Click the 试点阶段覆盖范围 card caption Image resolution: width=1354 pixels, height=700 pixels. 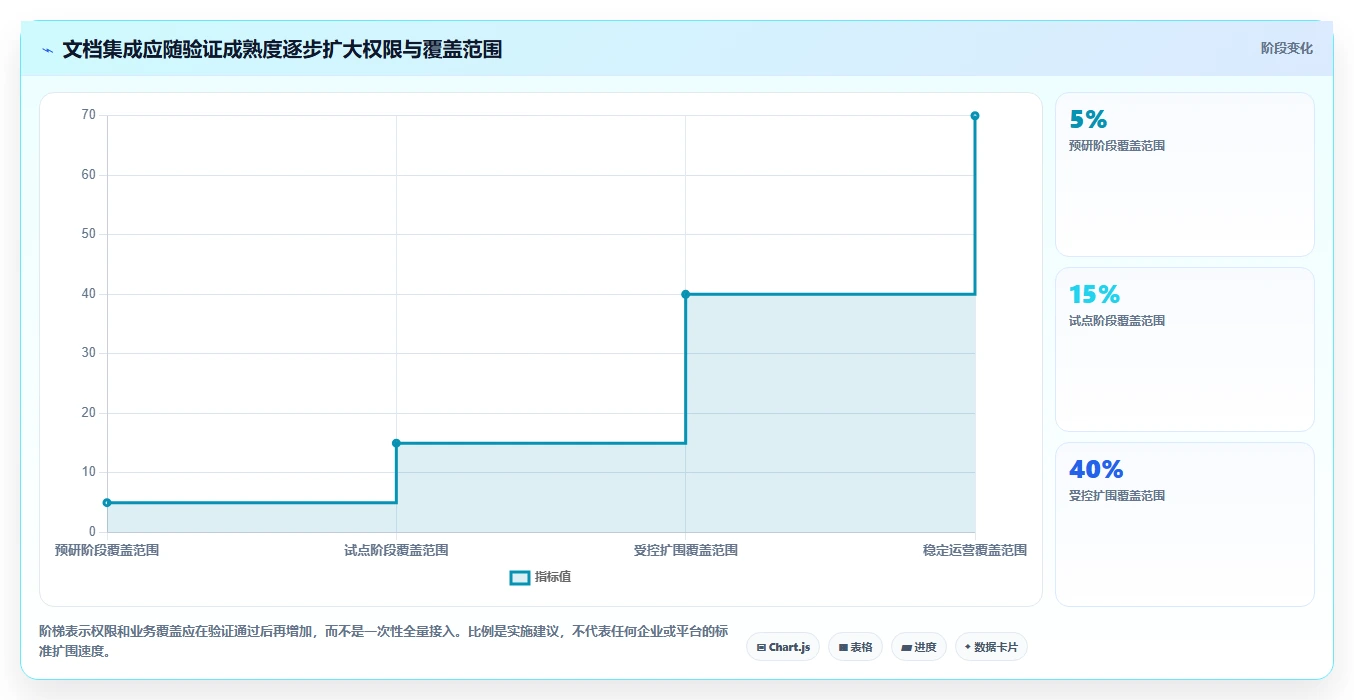[1117, 321]
